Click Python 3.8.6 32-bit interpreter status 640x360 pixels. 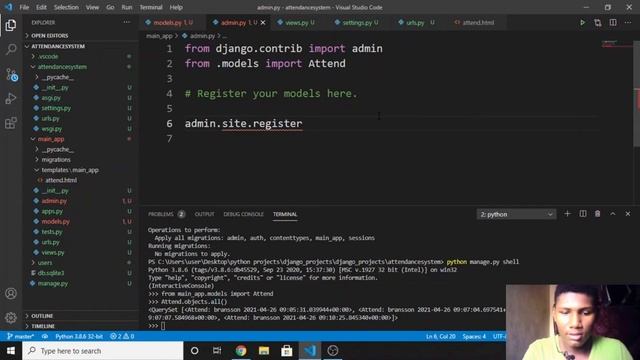point(79,336)
